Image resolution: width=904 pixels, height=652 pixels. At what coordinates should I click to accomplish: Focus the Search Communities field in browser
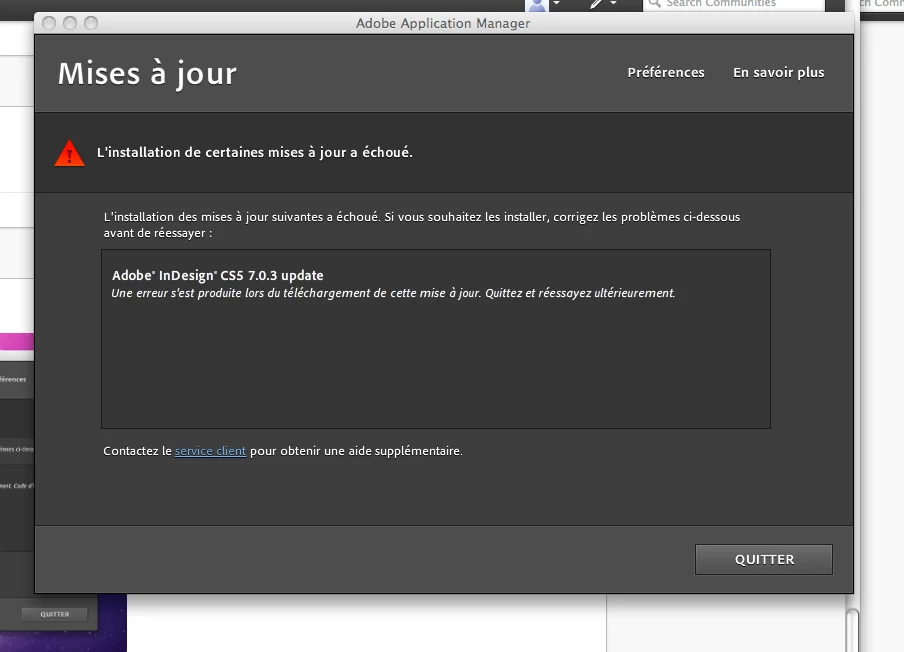click(x=733, y=5)
